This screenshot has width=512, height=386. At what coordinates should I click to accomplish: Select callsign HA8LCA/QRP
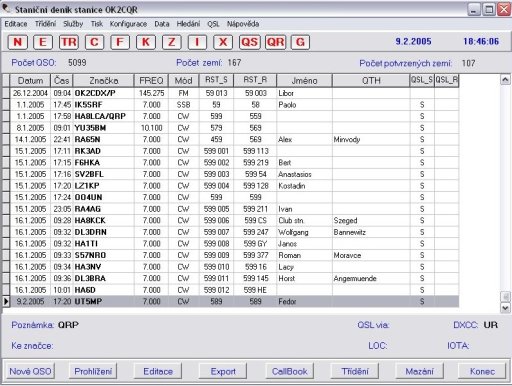pos(100,116)
